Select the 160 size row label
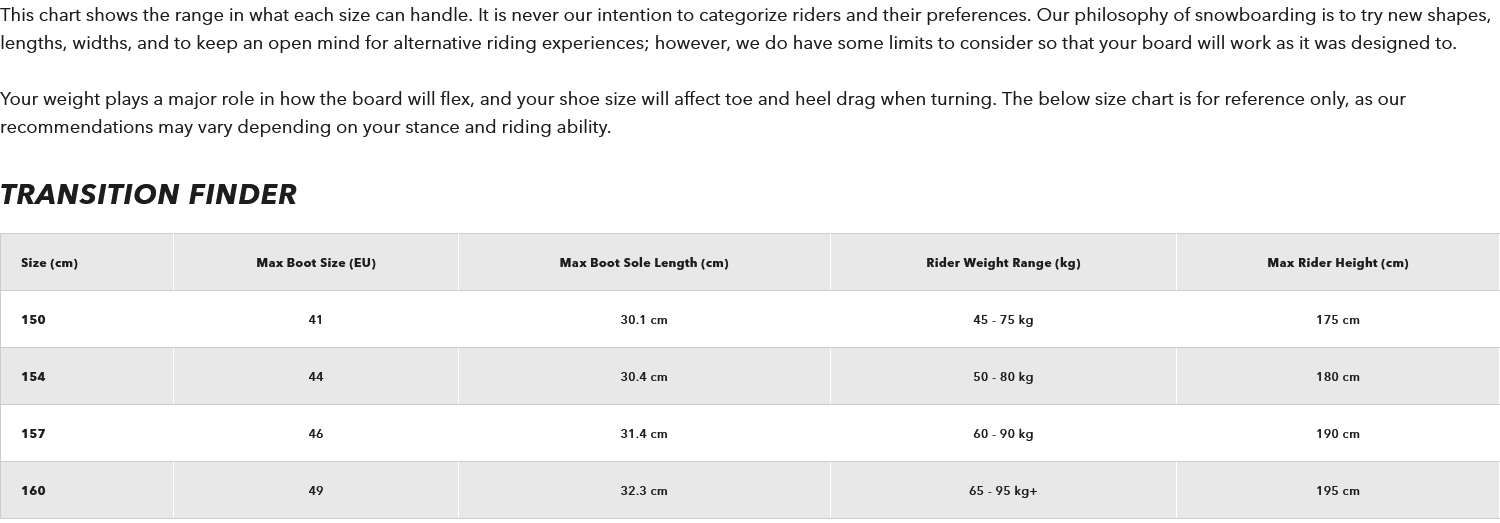The width and height of the screenshot is (1500, 523). [x=34, y=491]
